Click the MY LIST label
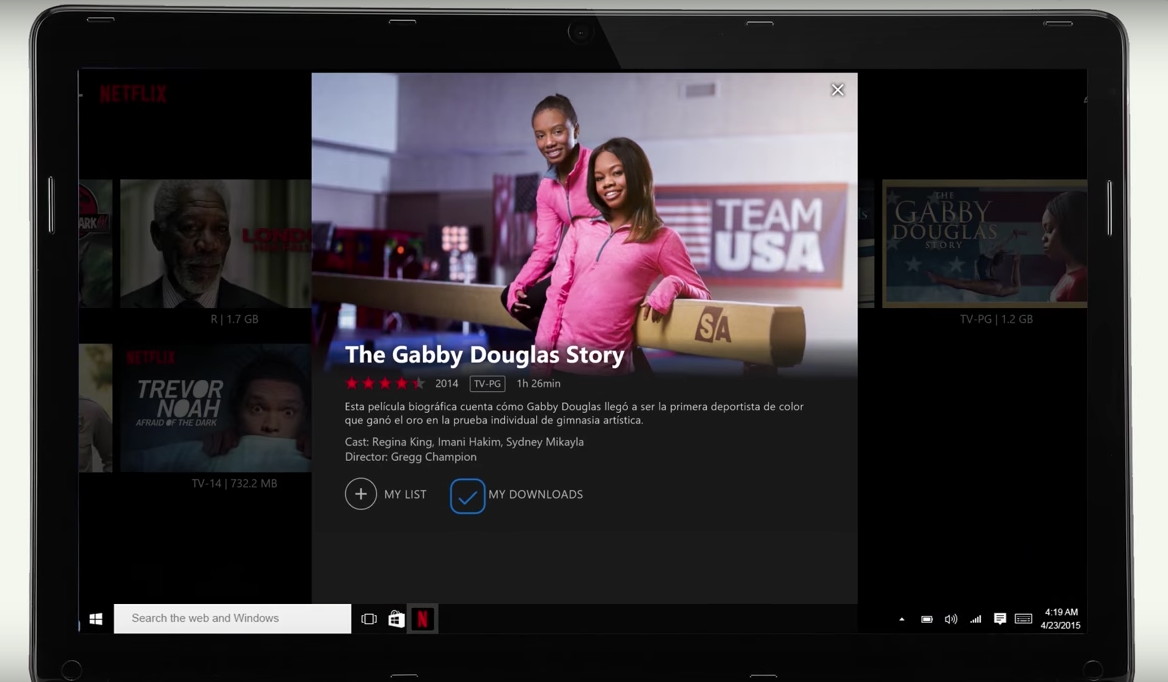This screenshot has width=1168, height=682. (x=405, y=495)
